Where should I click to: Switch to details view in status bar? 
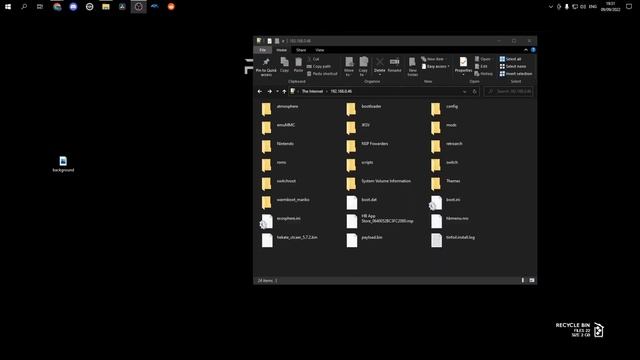click(x=522, y=280)
